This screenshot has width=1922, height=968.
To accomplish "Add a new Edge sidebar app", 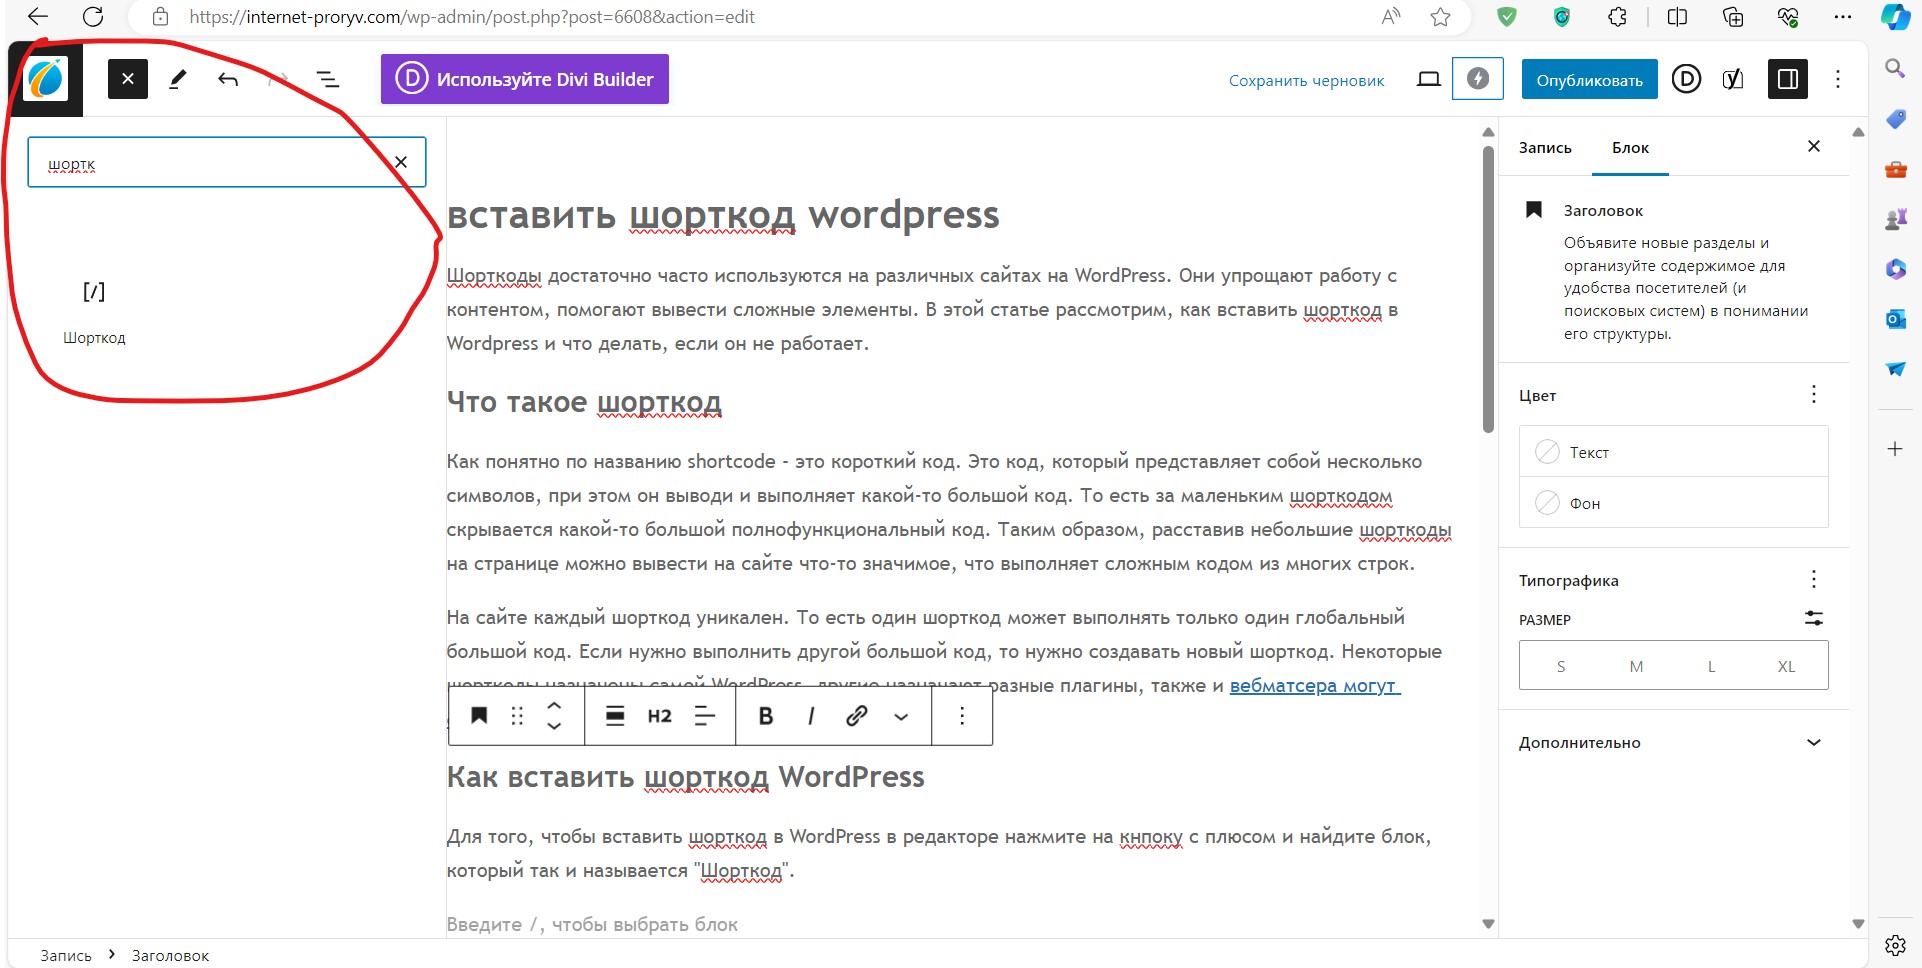I will [1895, 449].
